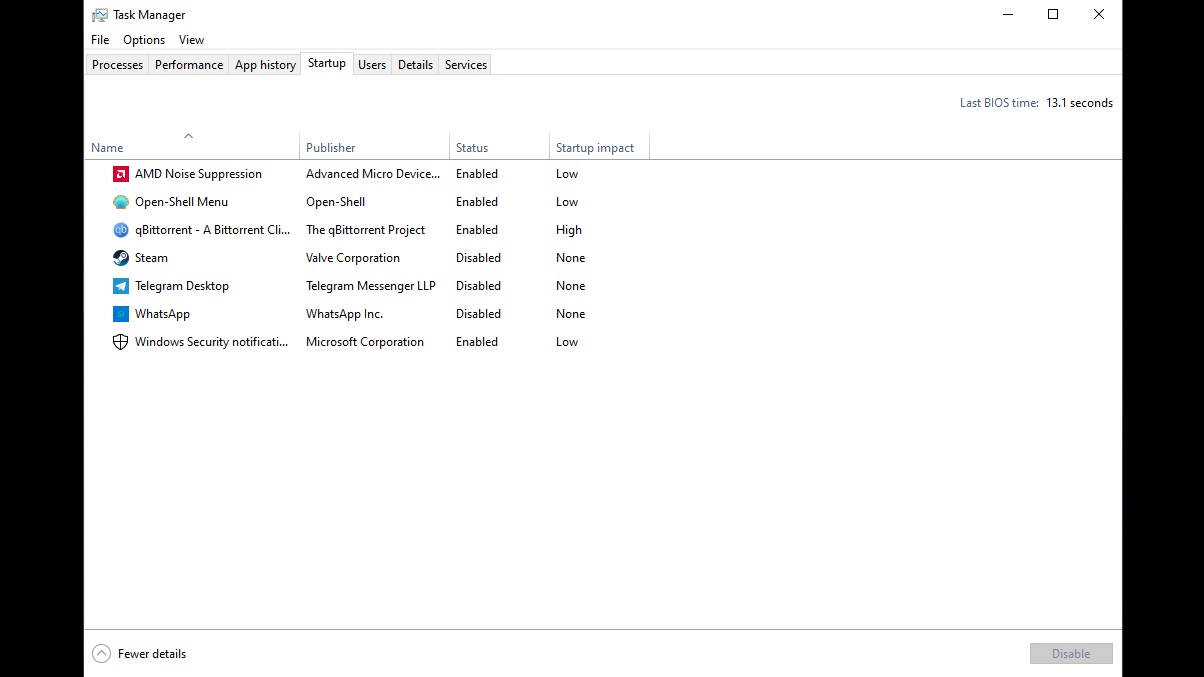Click the 13.1 seconds BIOS time value

point(1079,103)
